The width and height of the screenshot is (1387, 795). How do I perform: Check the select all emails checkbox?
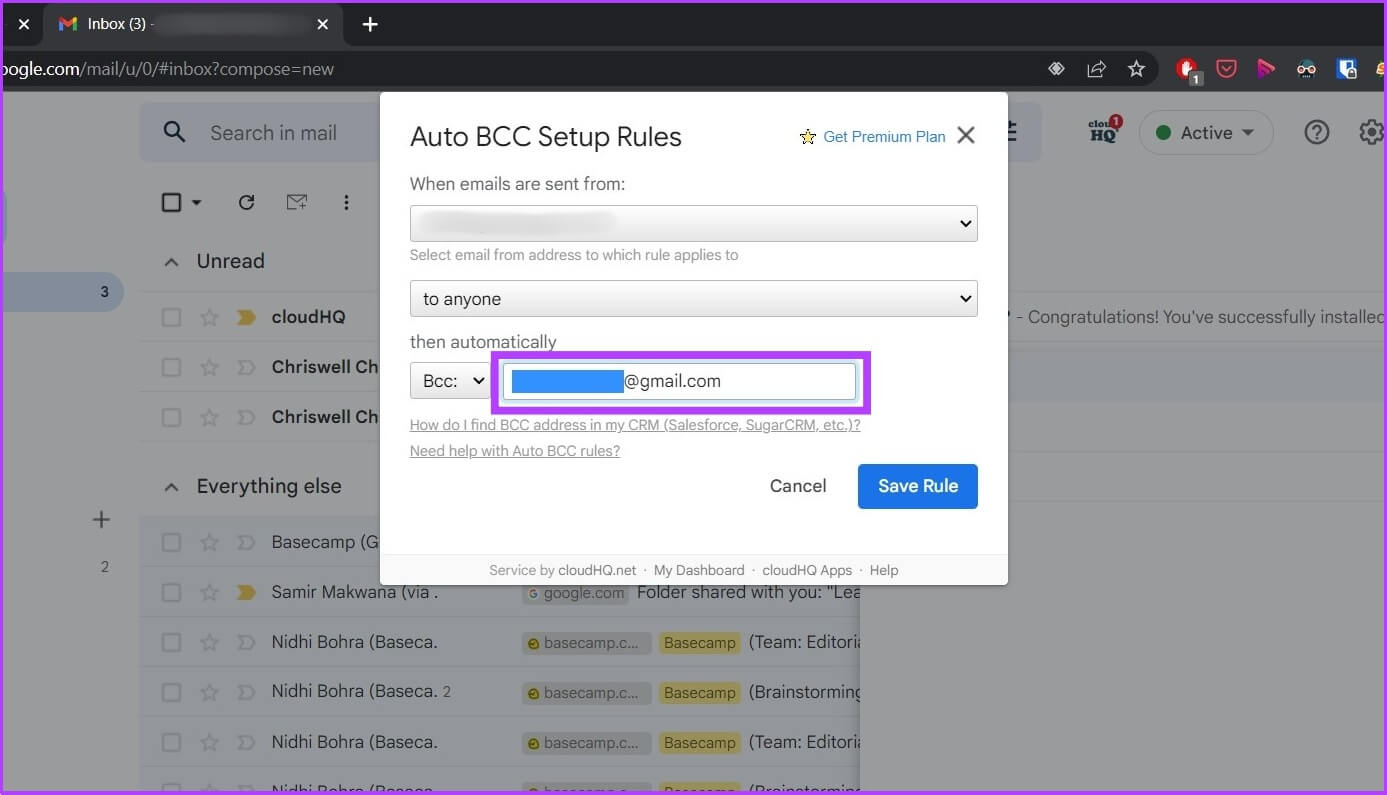click(171, 202)
